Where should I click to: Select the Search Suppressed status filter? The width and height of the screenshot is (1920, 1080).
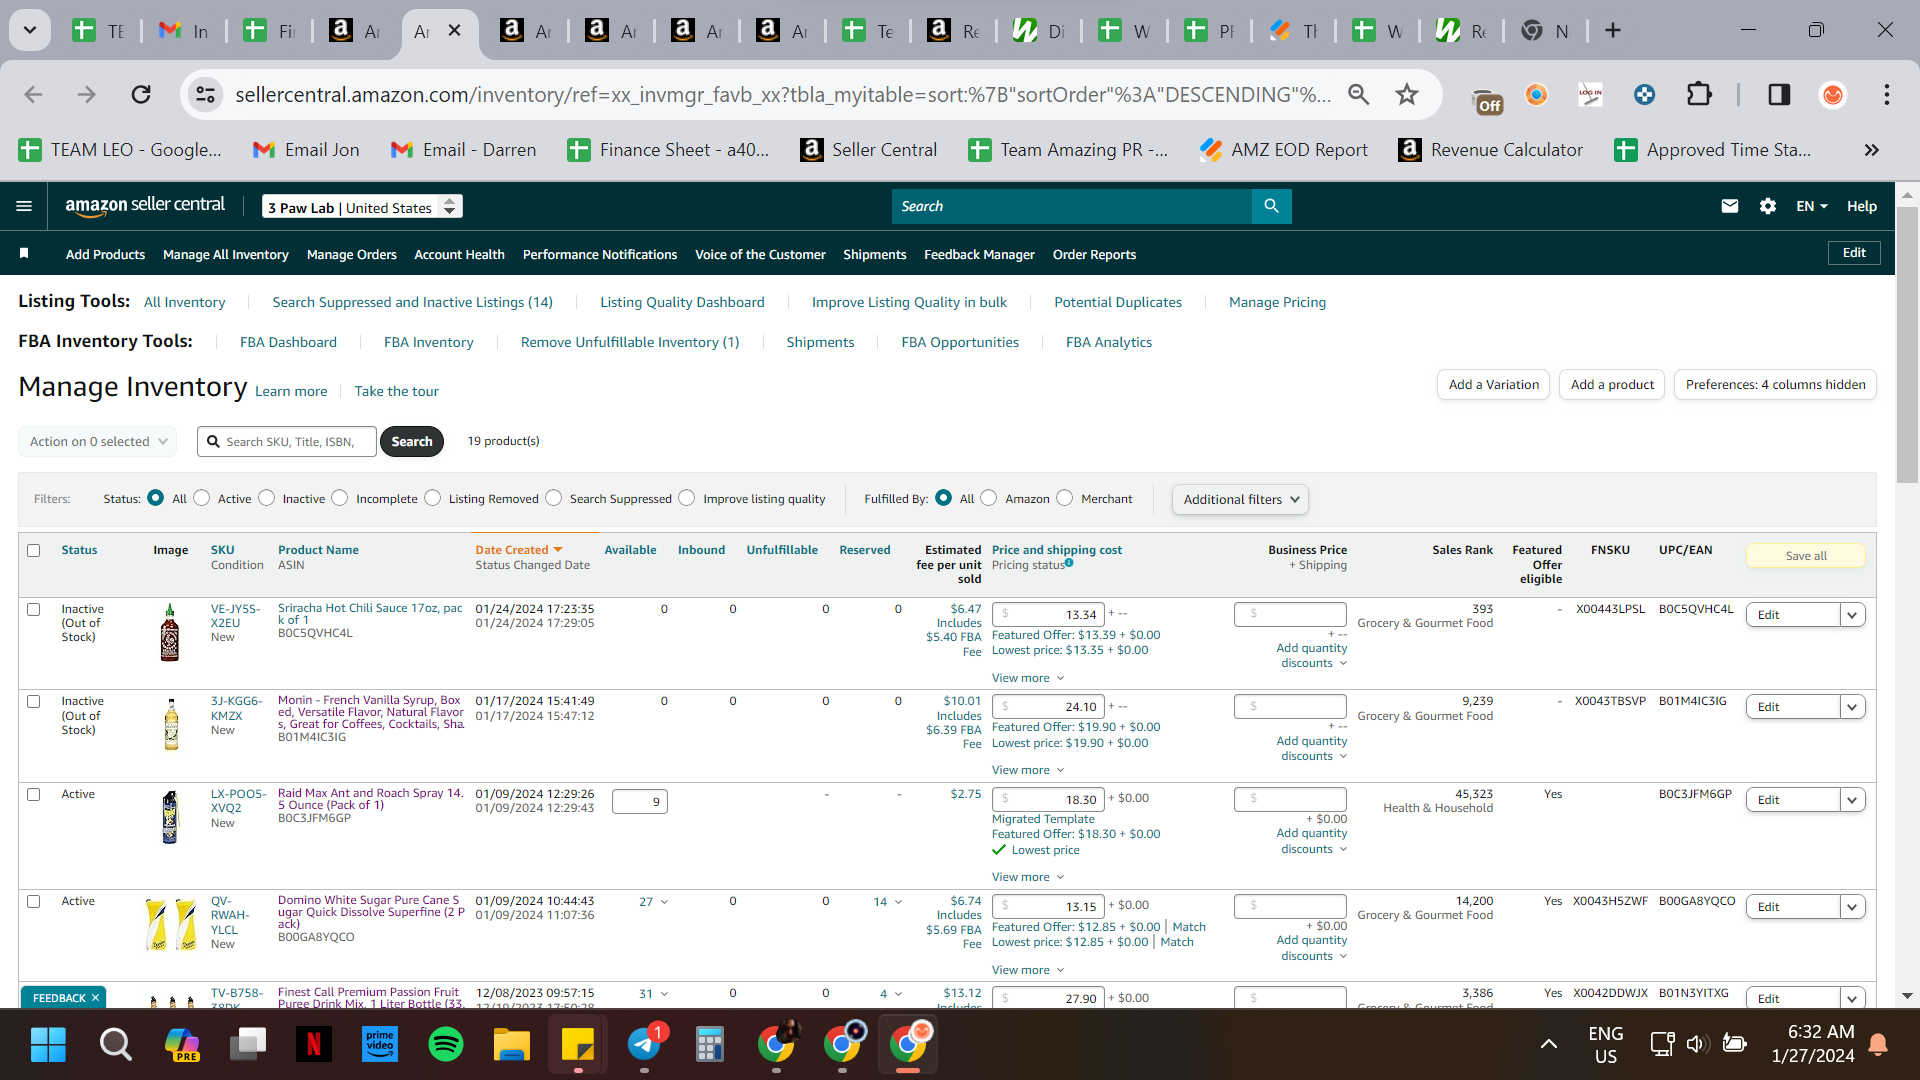554,498
